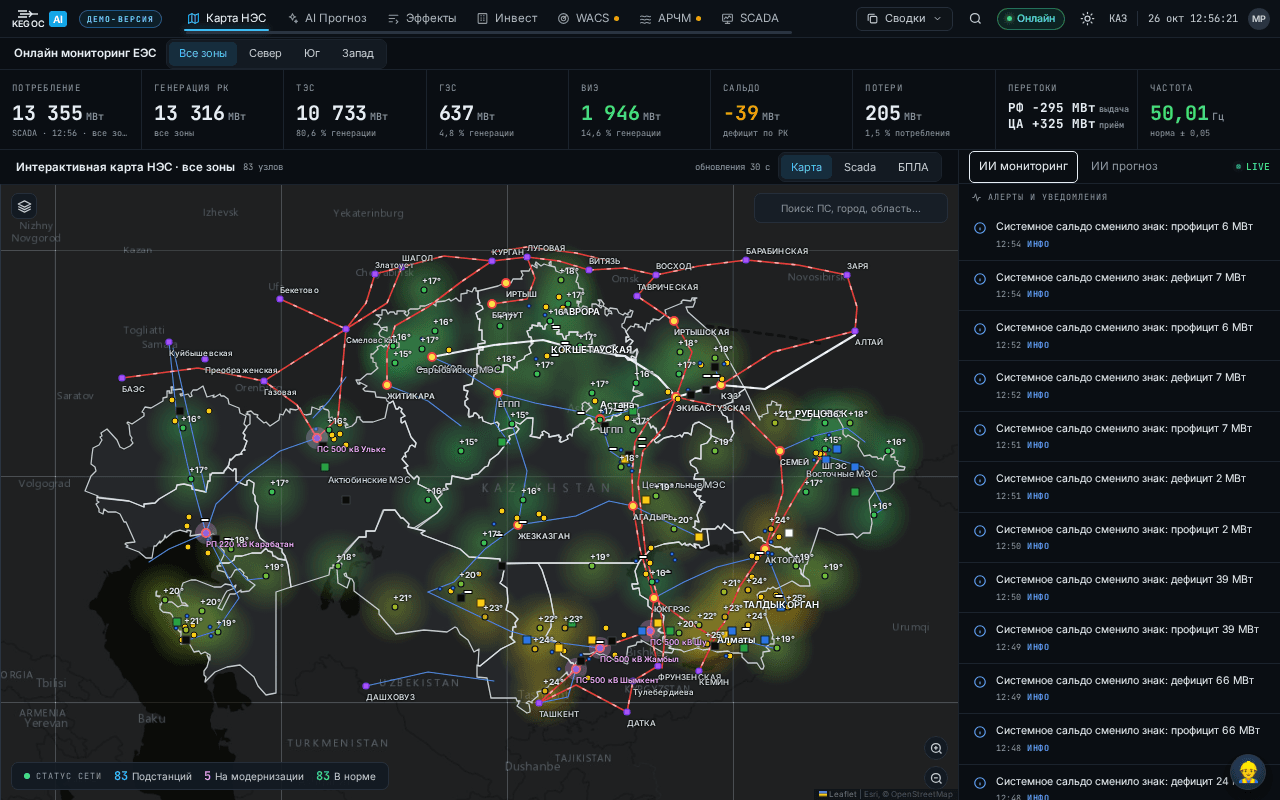
Task: Switch to the WACS tab
Action: [x=588, y=18]
